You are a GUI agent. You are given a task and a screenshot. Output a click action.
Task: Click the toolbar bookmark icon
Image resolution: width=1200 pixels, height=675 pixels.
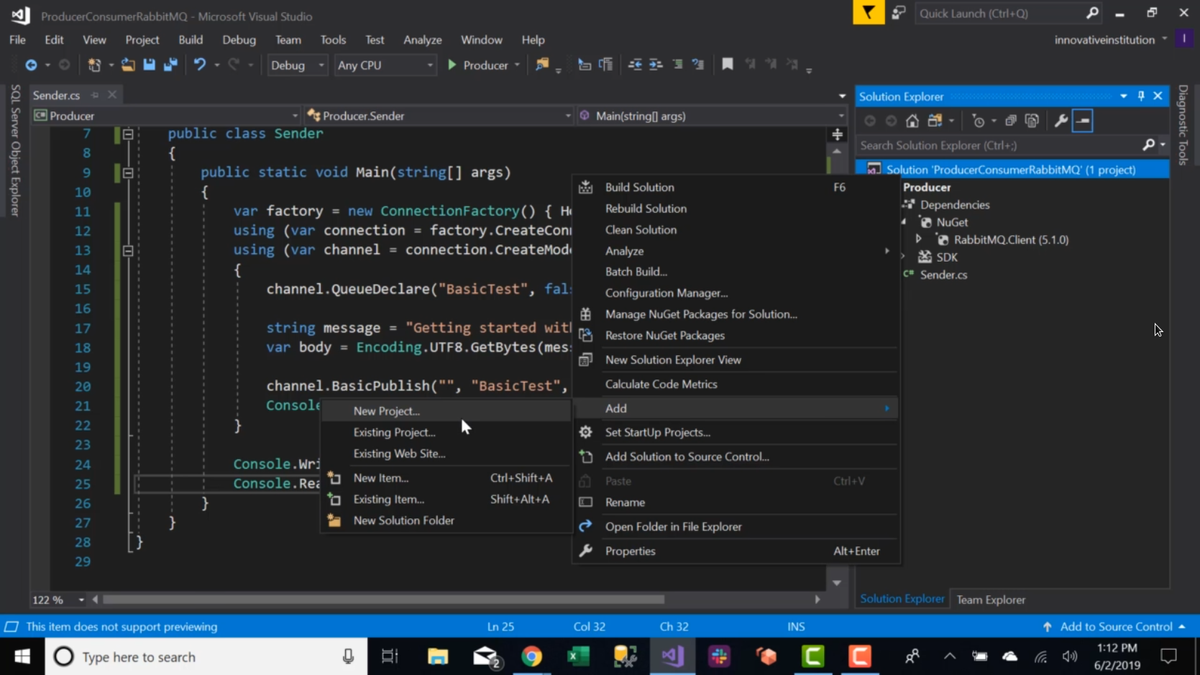point(727,65)
